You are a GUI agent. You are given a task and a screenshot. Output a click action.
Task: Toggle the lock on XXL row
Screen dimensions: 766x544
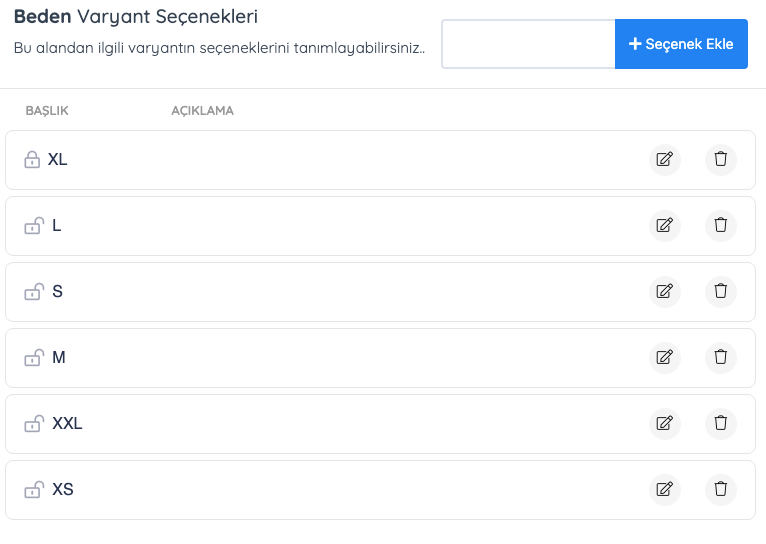[x=33, y=424]
